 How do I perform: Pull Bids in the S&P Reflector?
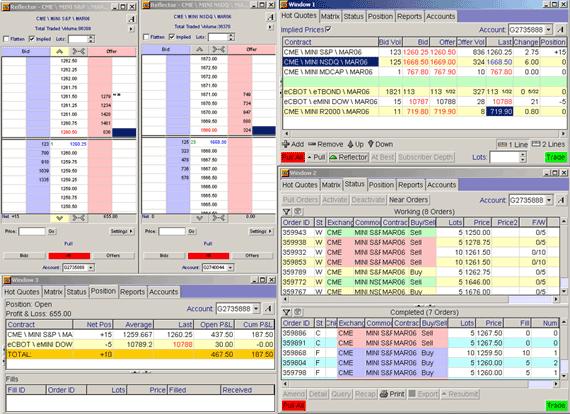point(24,256)
